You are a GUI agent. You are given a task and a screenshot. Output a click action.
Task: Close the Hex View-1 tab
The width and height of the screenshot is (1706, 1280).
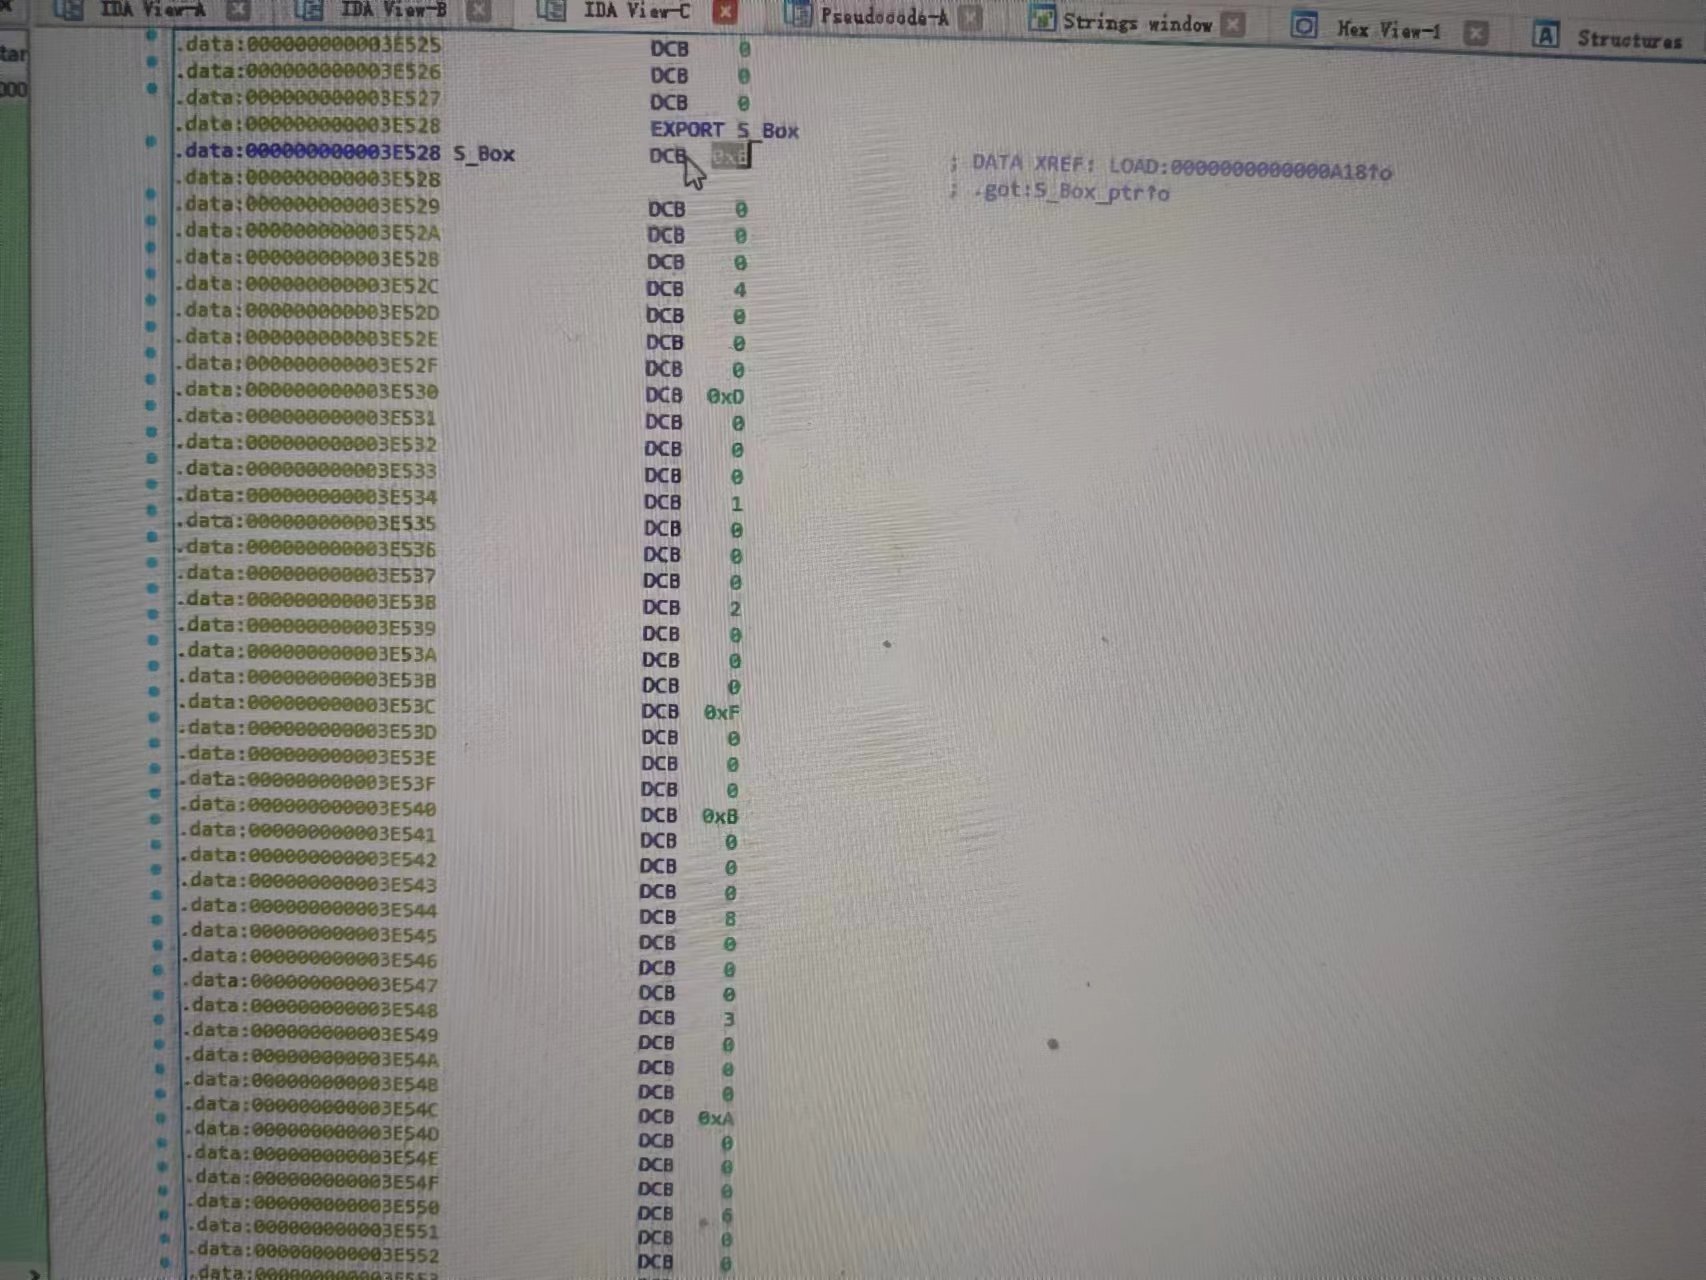click(x=1475, y=33)
